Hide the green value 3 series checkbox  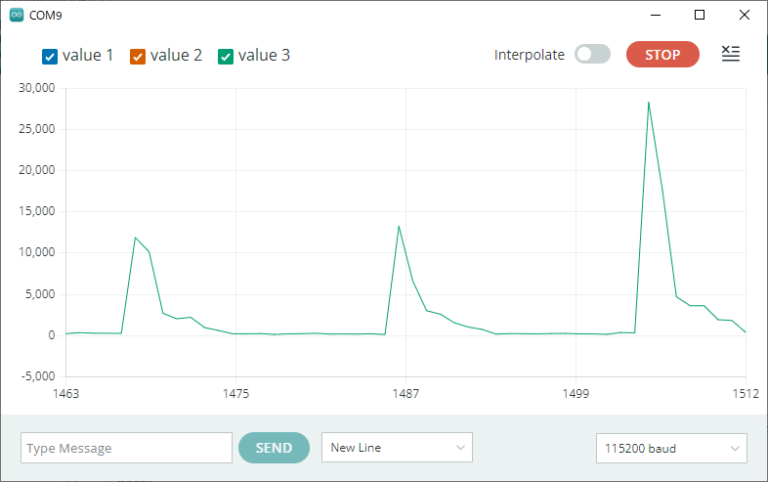(226, 56)
